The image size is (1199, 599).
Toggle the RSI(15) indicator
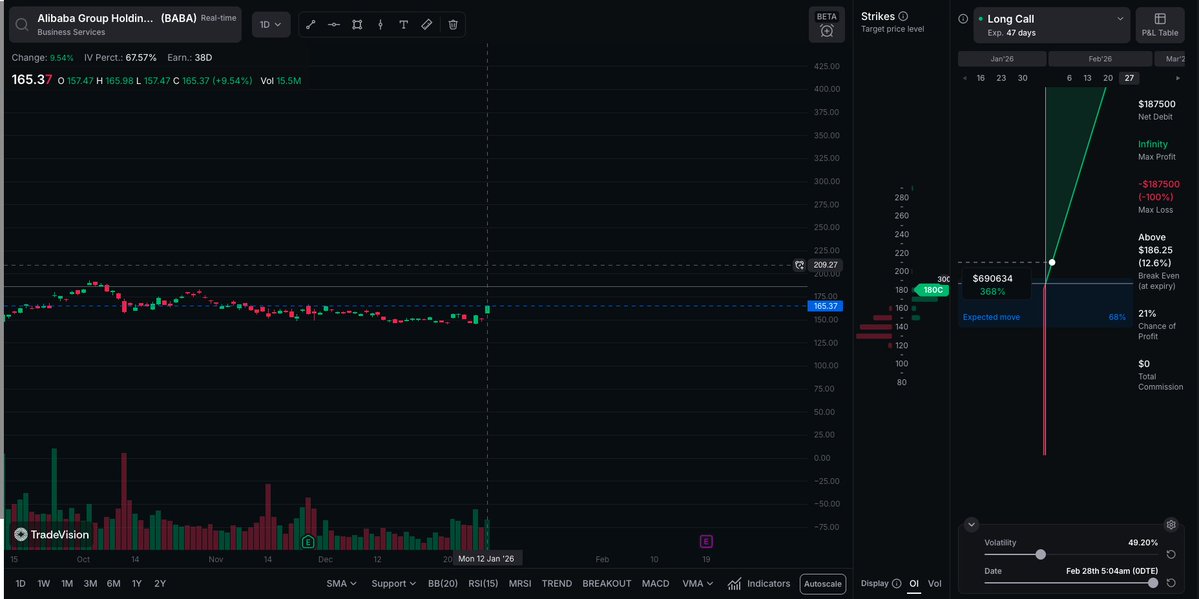[483, 584]
